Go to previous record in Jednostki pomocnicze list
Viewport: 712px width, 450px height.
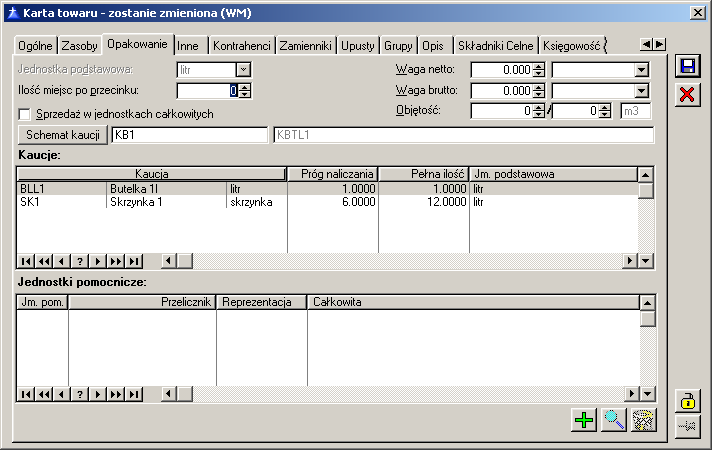tap(62, 394)
